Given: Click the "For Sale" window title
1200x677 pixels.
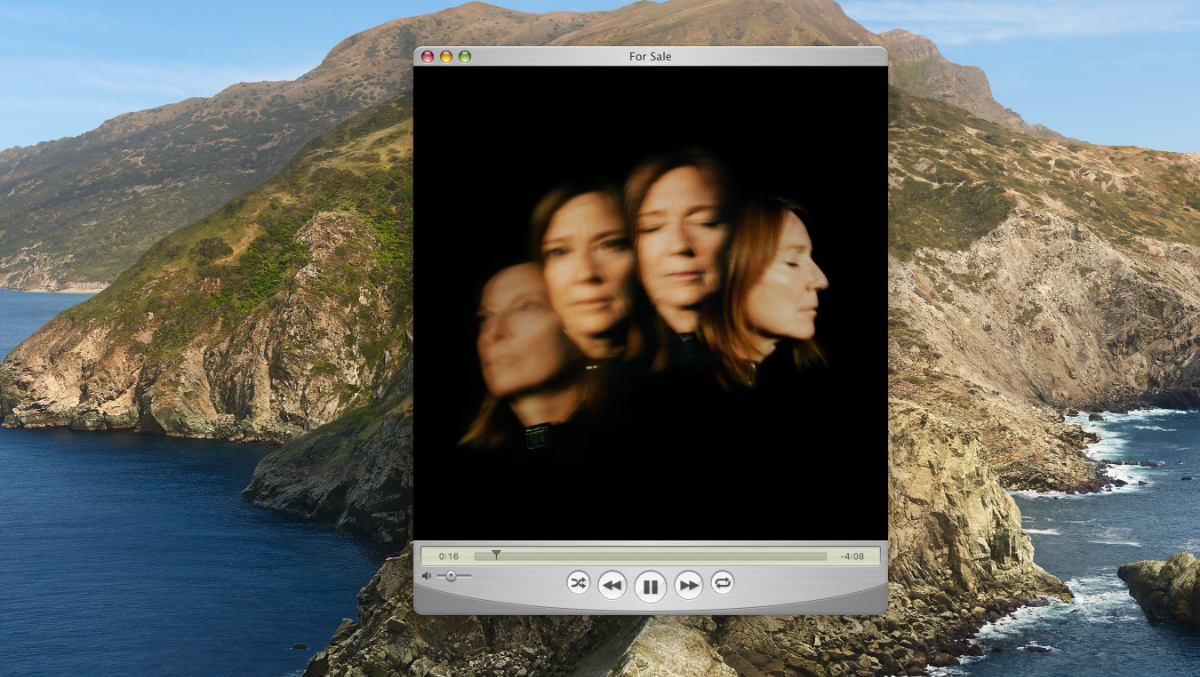Looking at the screenshot, I should pos(650,56).
